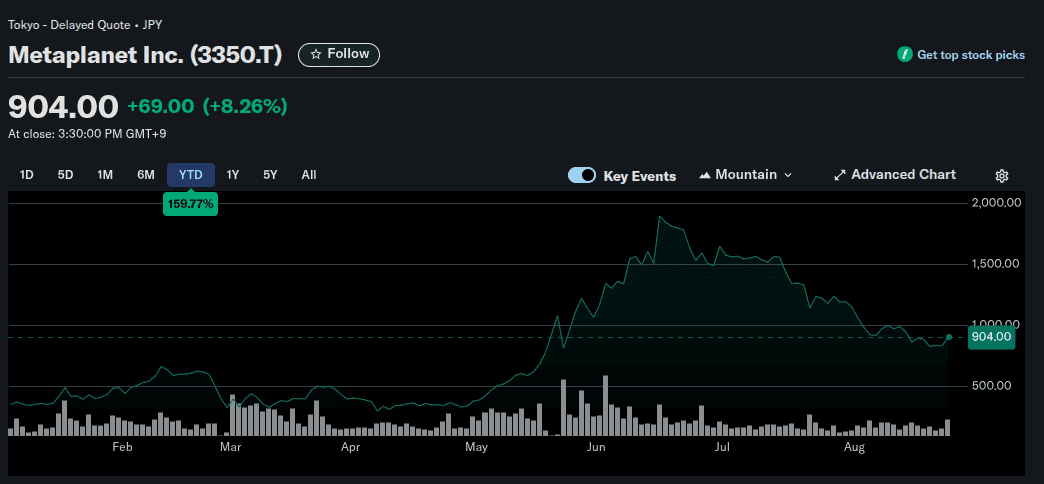Click the At close 3:30:00 PM timestamp

click(x=87, y=134)
